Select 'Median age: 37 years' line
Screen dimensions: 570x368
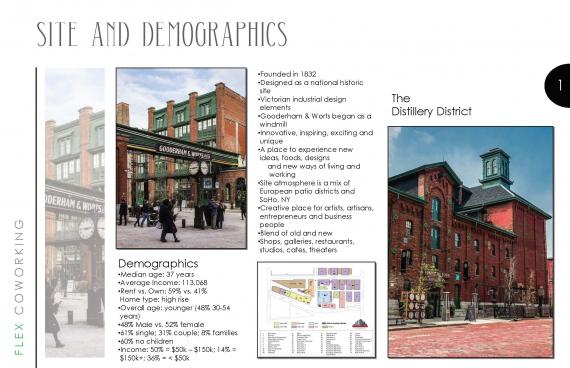(156, 274)
